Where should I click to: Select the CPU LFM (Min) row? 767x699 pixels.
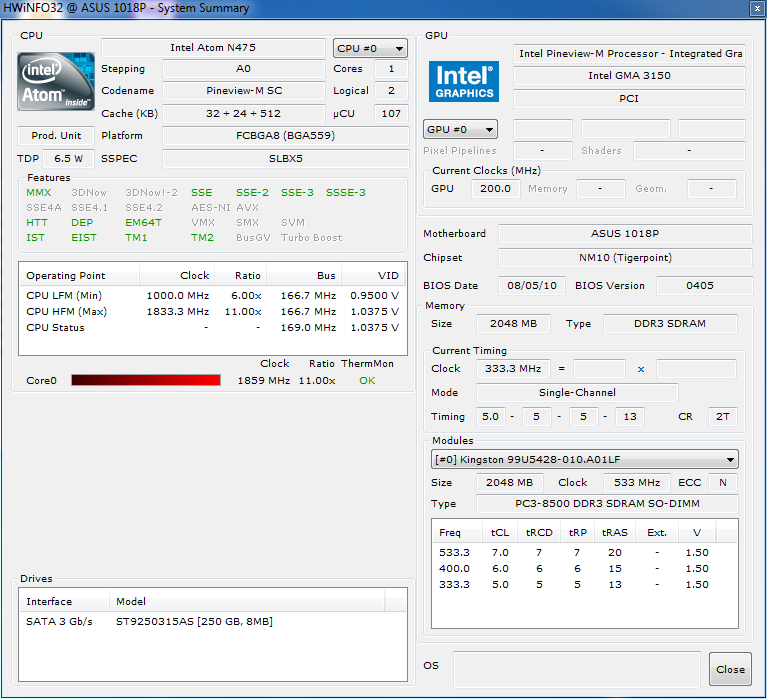tap(212, 295)
